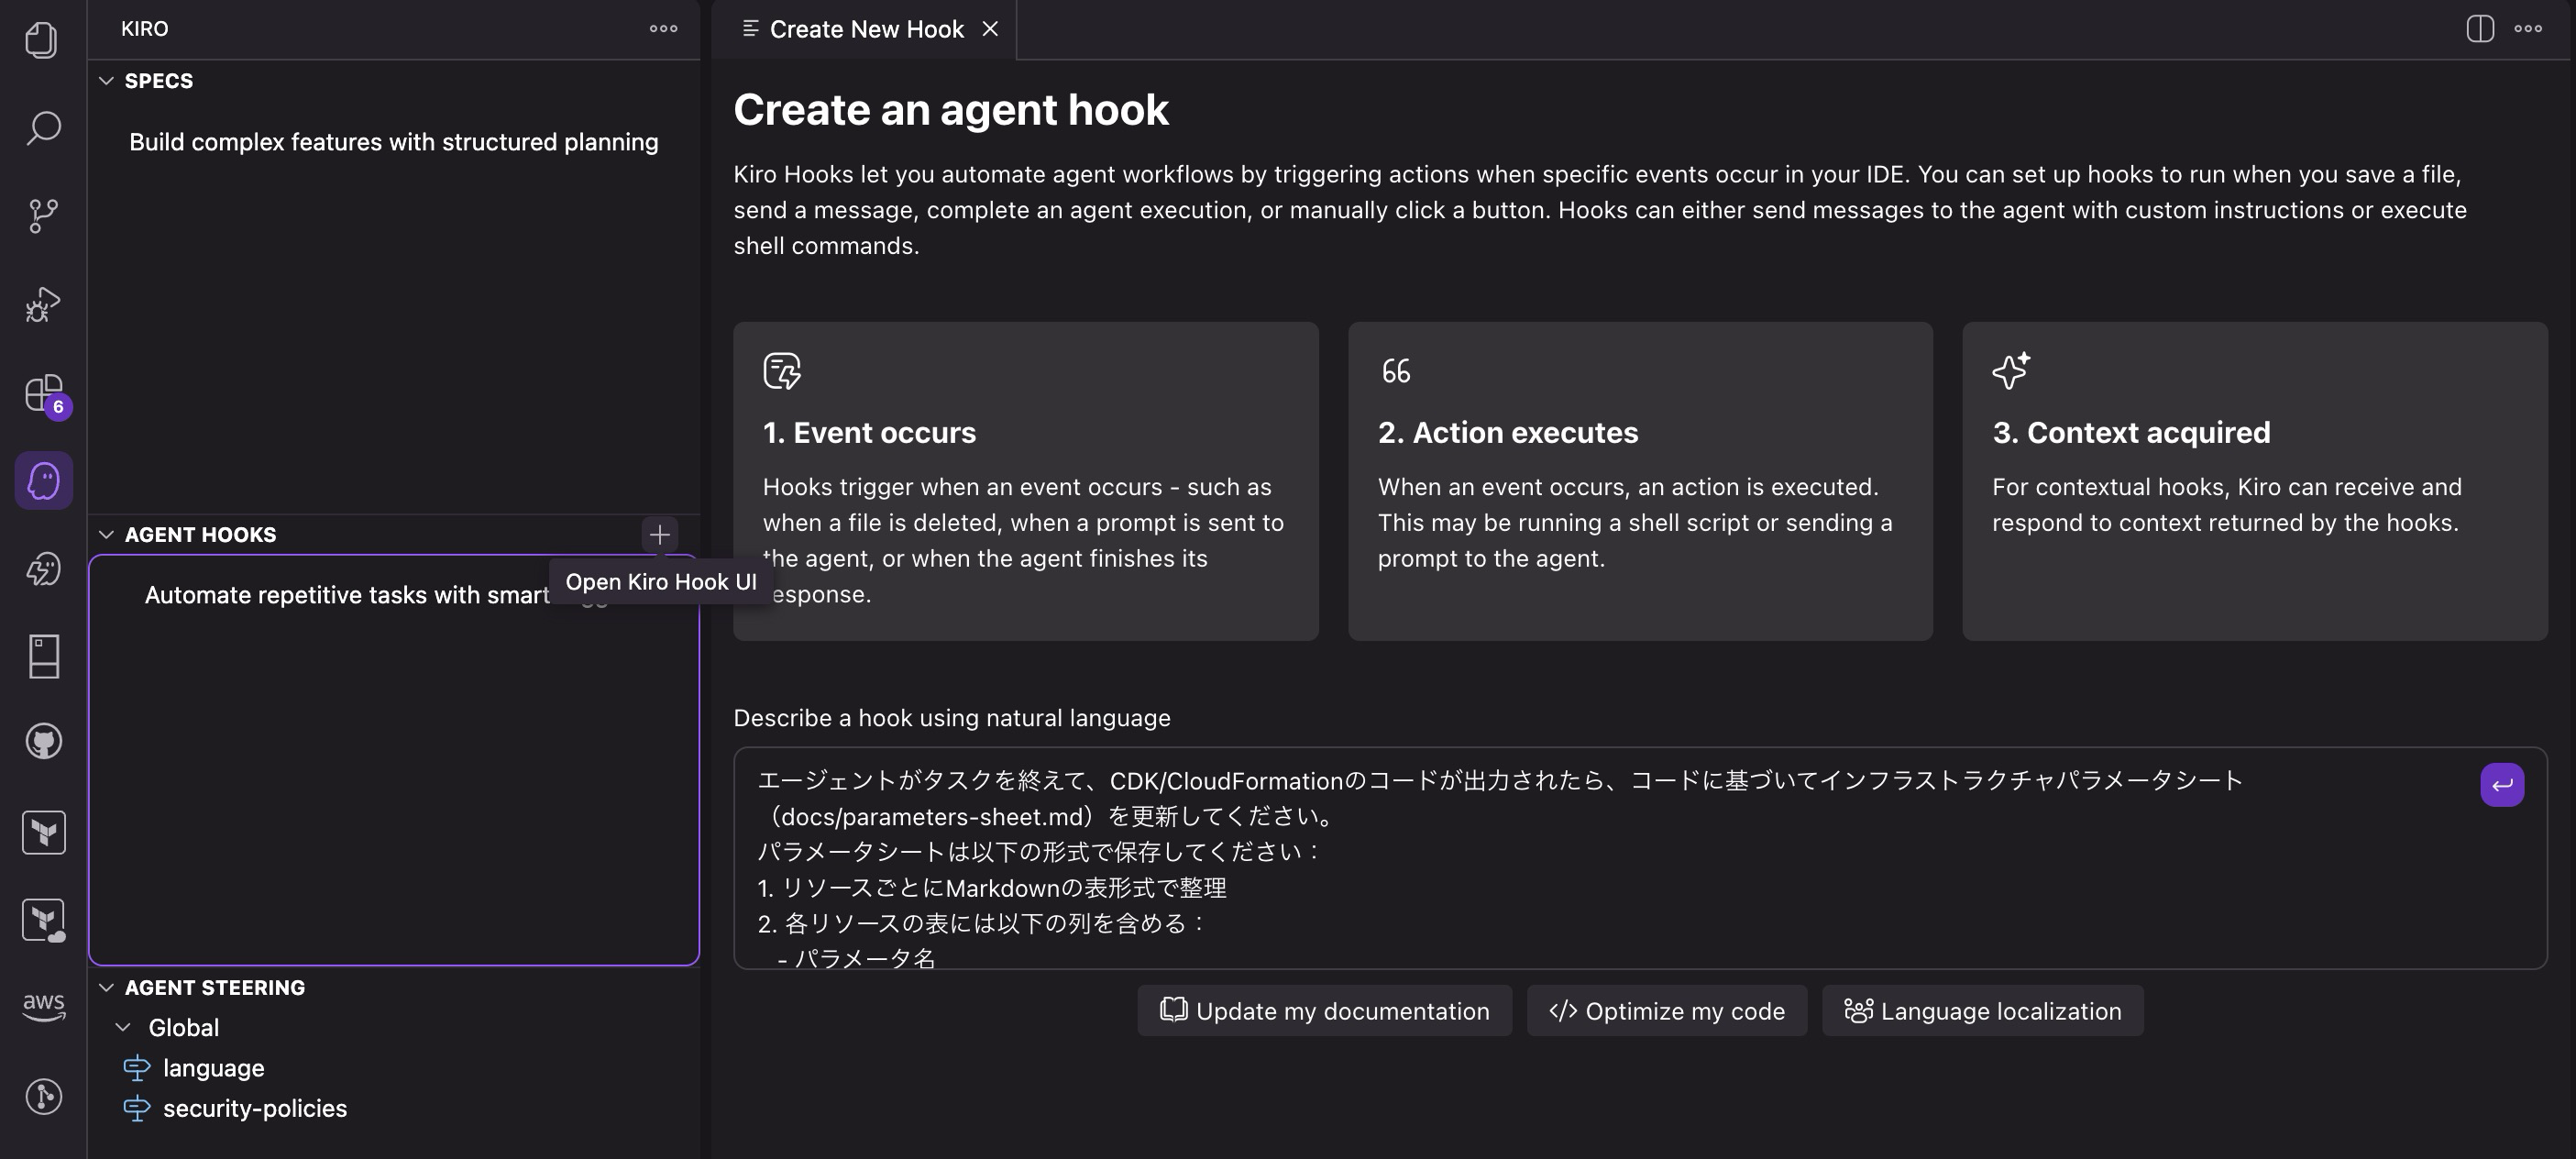Click inside the natural language hook description field

tap(1500, 870)
